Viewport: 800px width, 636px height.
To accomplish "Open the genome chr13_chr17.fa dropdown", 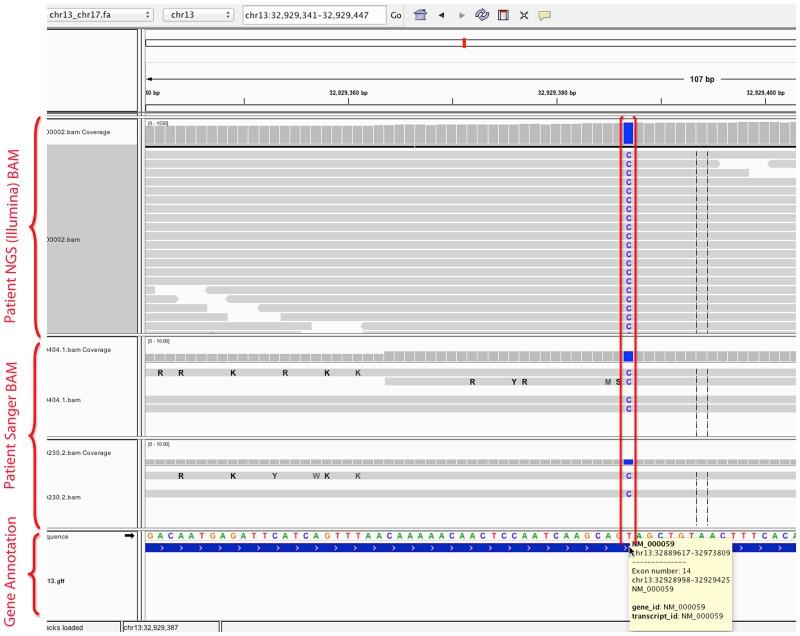I will (99, 16).
